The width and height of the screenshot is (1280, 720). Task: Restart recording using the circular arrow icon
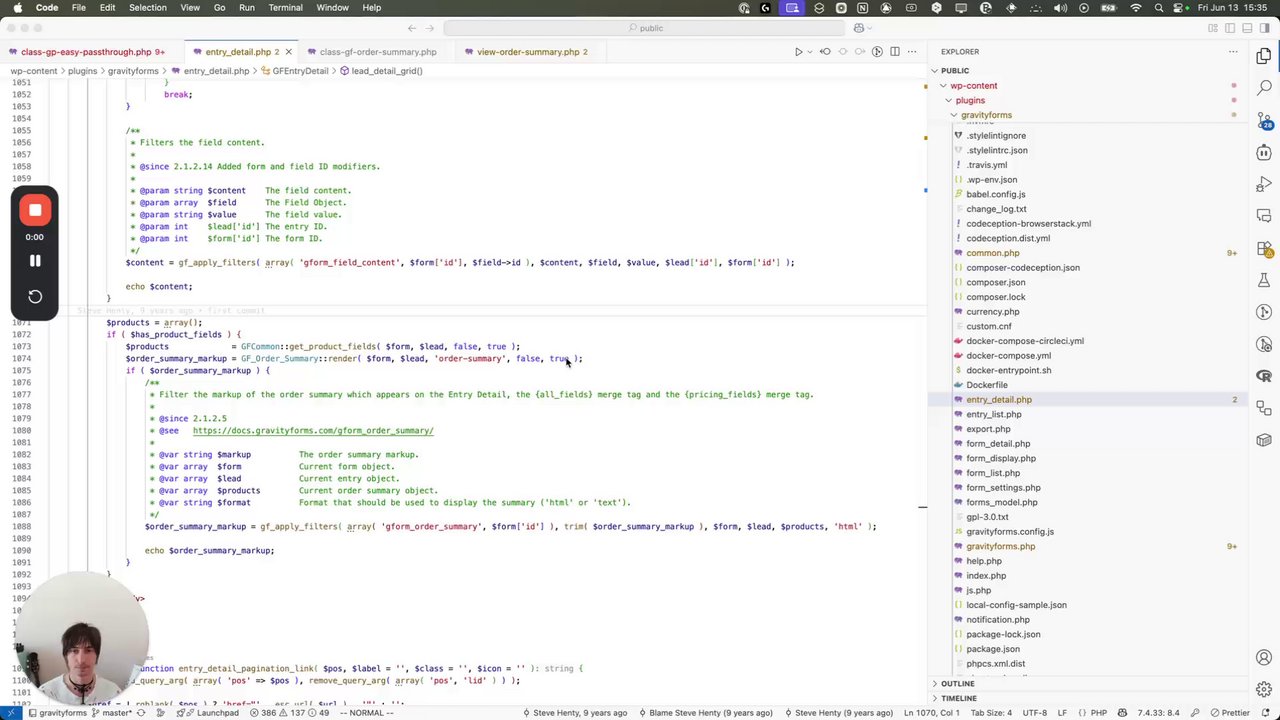(x=35, y=297)
